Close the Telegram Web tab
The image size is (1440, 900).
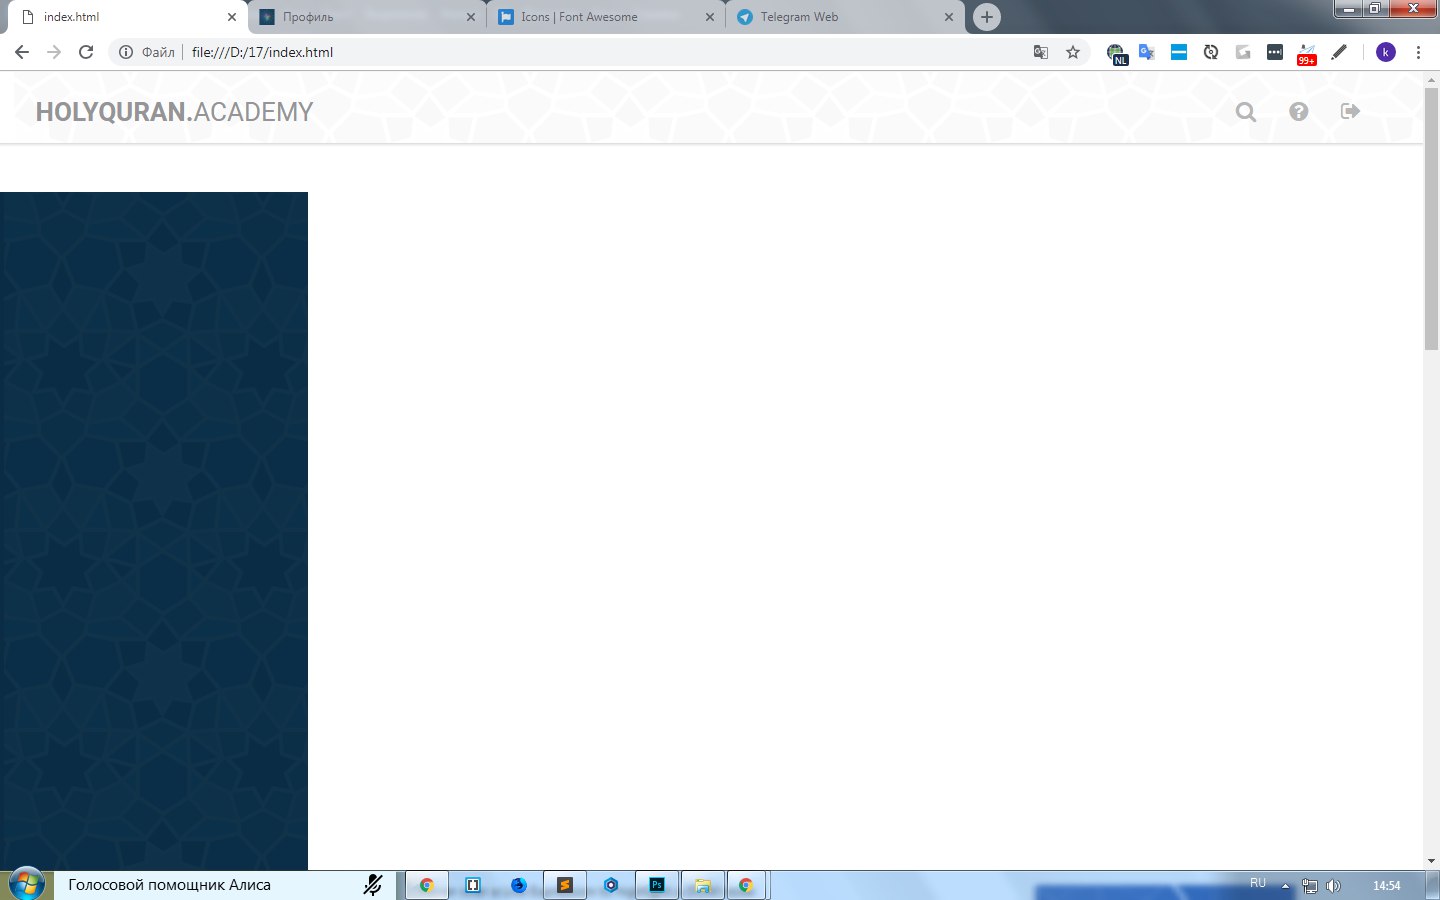[949, 17]
